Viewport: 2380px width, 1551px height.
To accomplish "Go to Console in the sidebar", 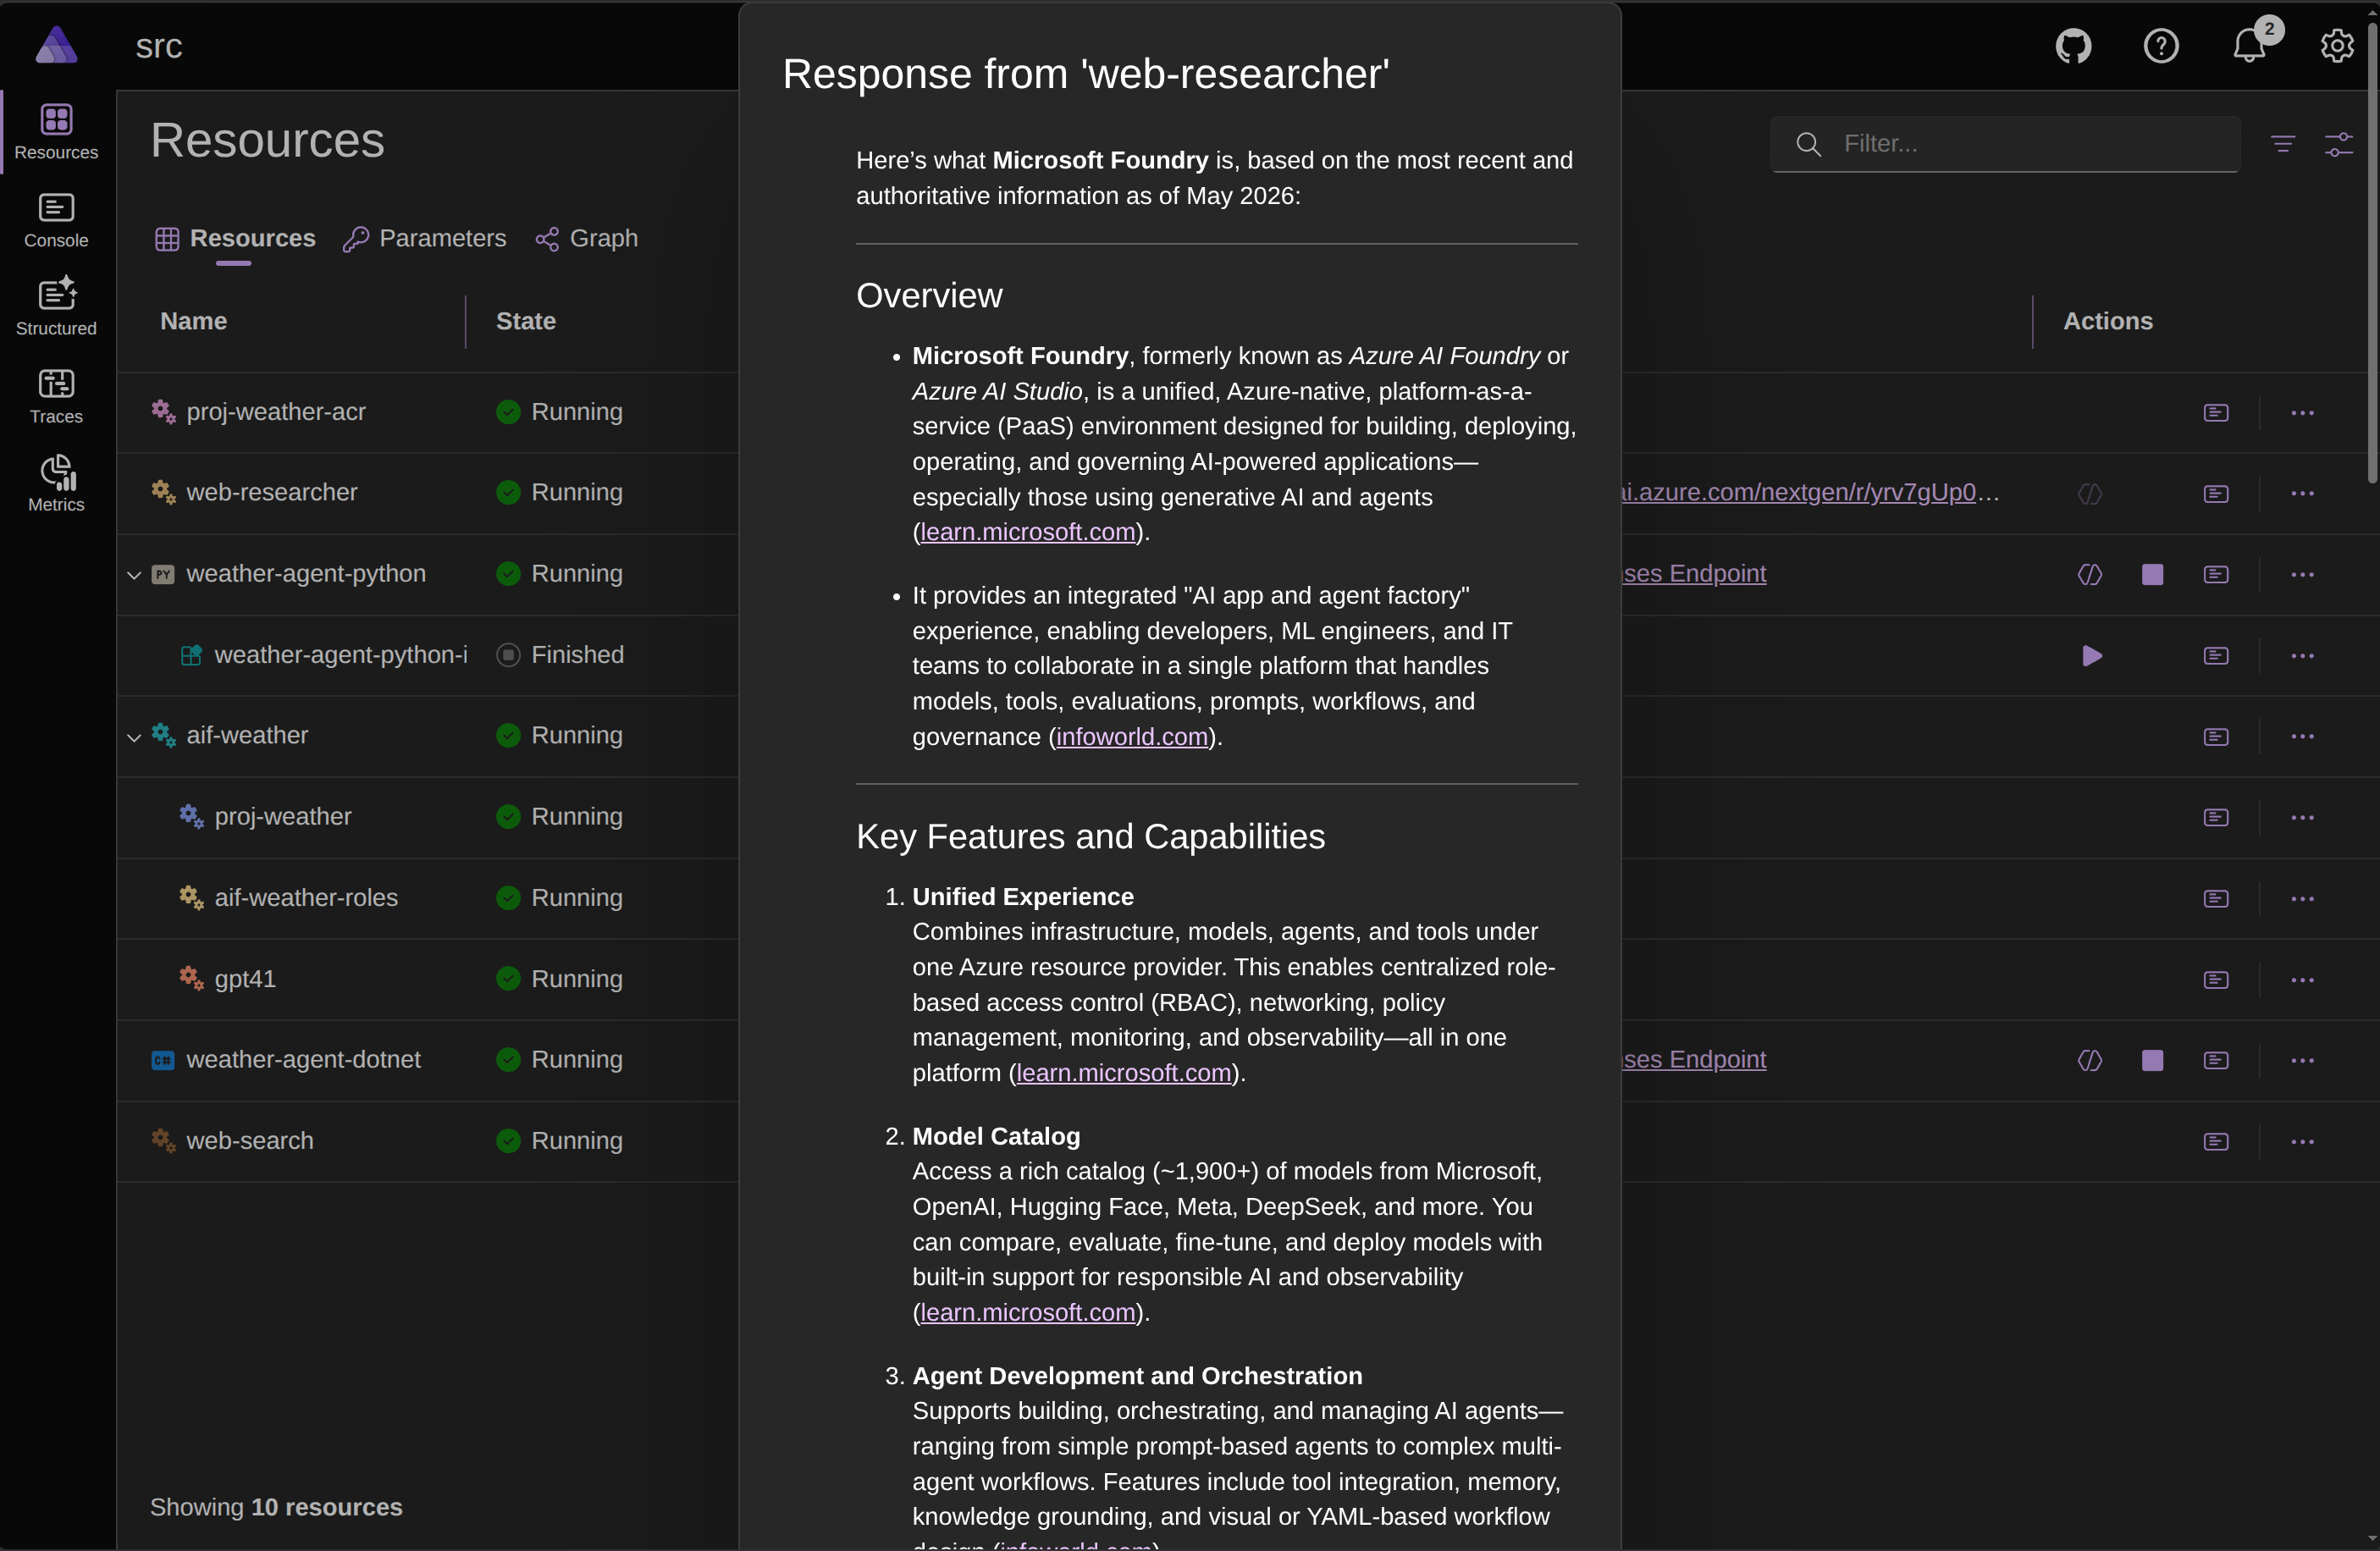I will (x=56, y=221).
